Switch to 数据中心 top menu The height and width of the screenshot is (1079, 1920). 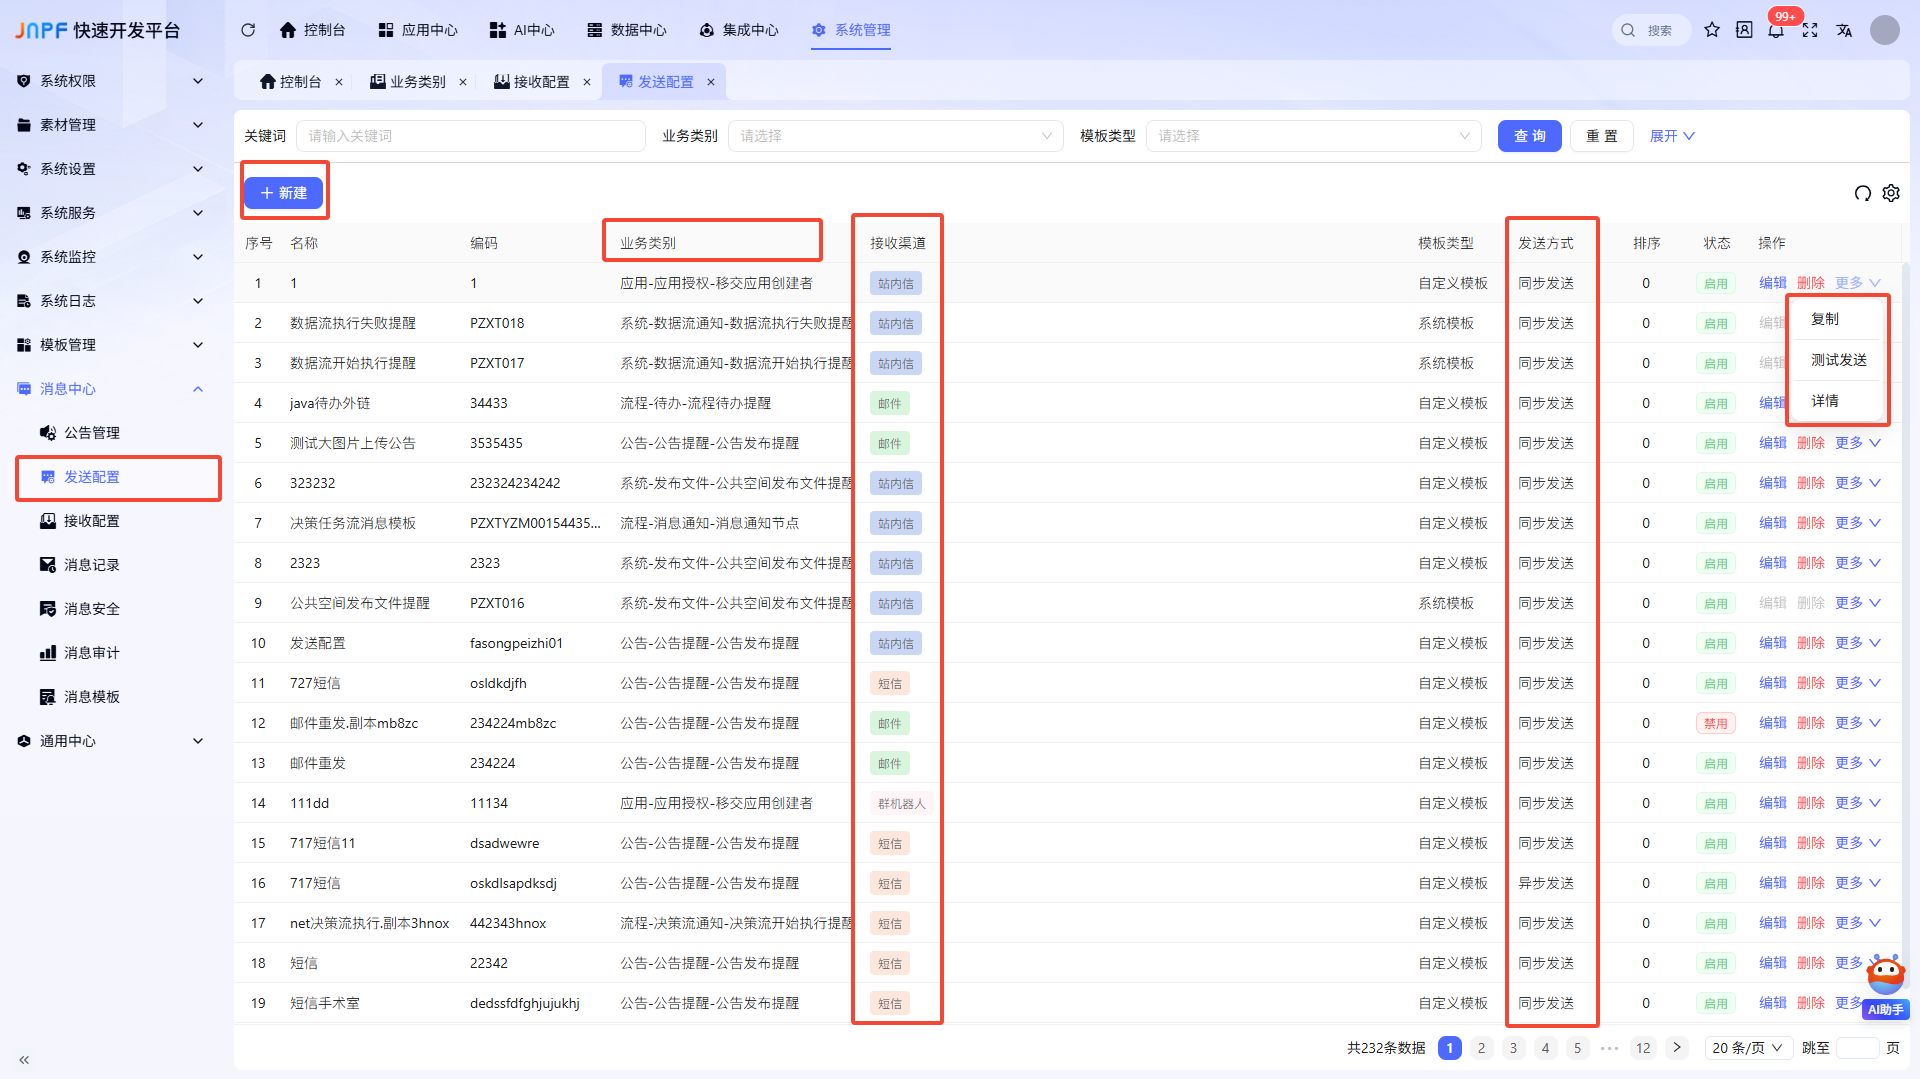pyautogui.click(x=627, y=30)
